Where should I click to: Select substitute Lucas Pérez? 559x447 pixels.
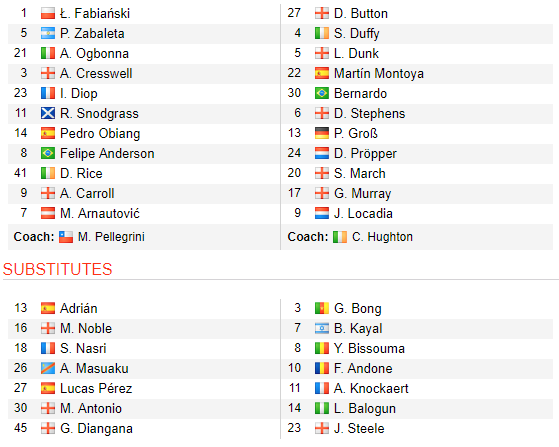96,388
